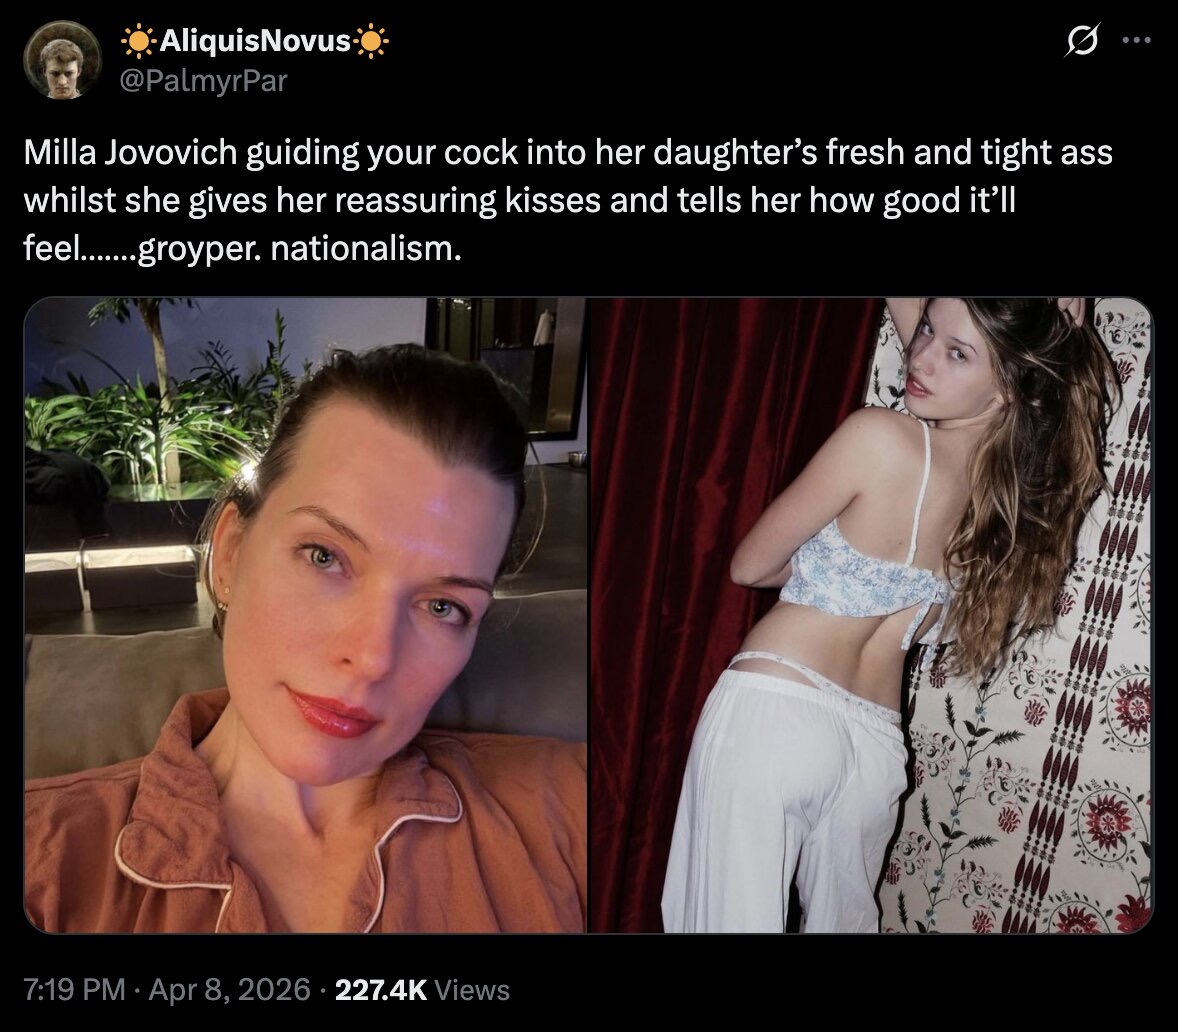Click the Apr 8, 2026 date

[x=229, y=989]
